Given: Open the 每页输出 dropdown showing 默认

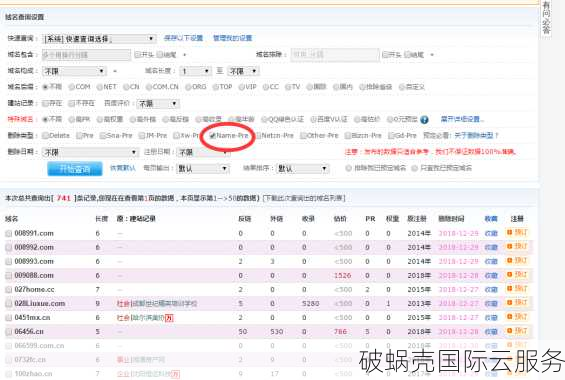Looking at the screenshot, I should (x=203, y=169).
